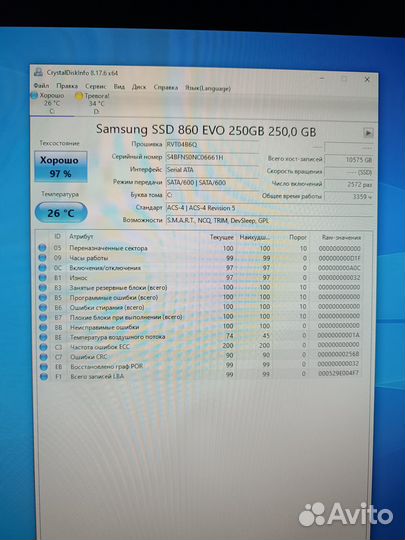
Task: Click the transfer mode field SATA/600
Action: coord(212,183)
